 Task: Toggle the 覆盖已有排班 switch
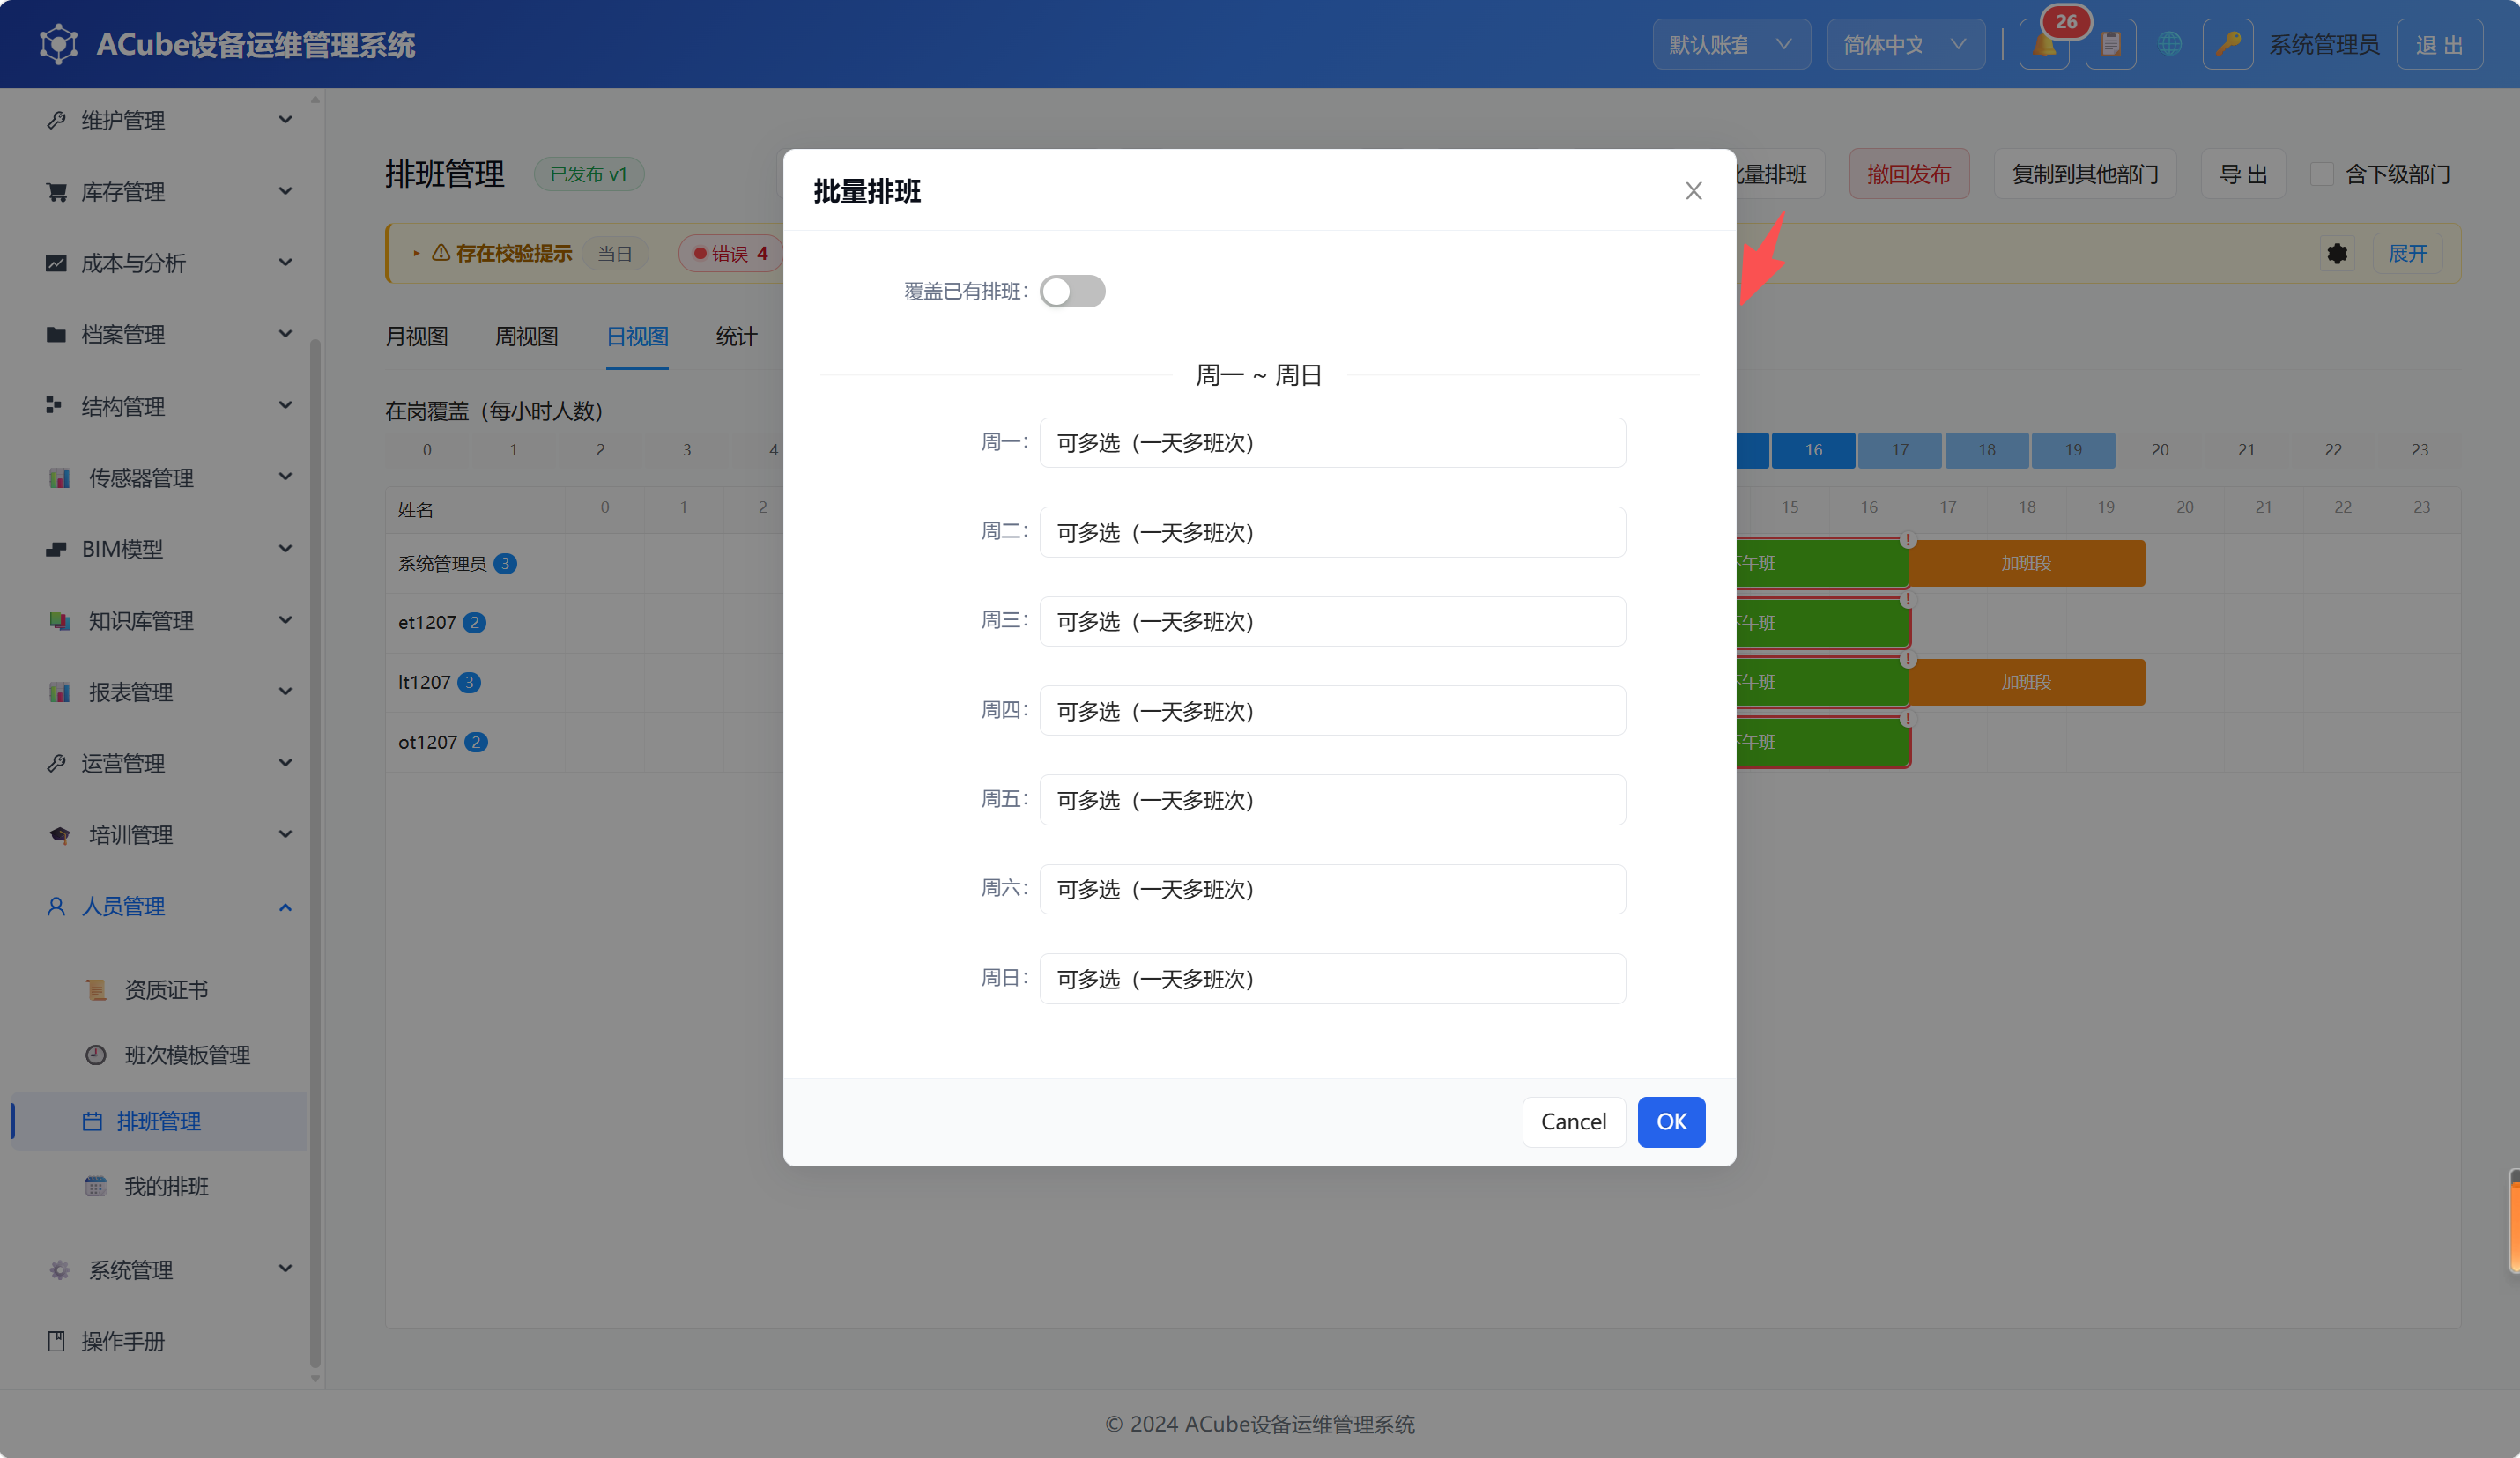1072,291
